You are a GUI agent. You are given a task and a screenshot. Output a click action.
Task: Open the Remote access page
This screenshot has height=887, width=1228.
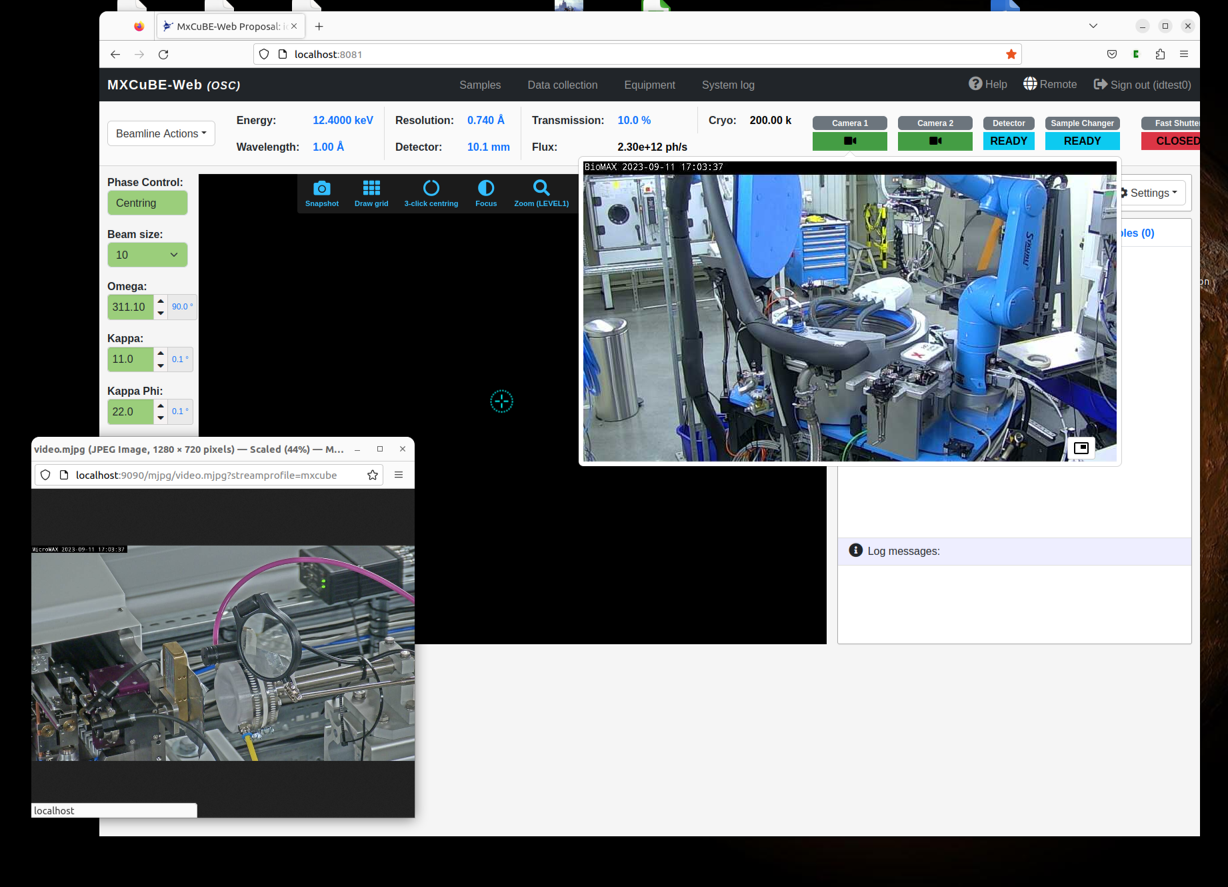pyautogui.click(x=1050, y=85)
